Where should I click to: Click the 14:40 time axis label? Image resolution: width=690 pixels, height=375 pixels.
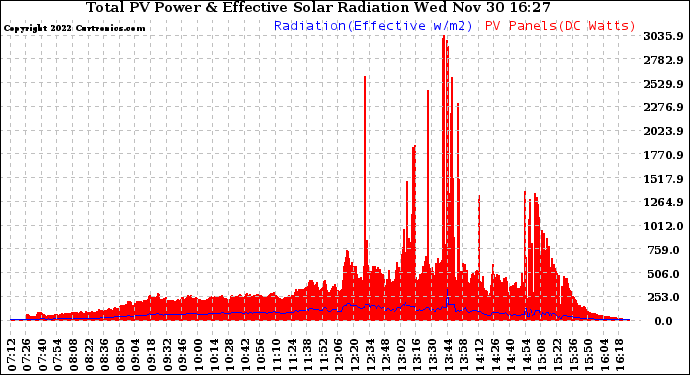point(510,355)
